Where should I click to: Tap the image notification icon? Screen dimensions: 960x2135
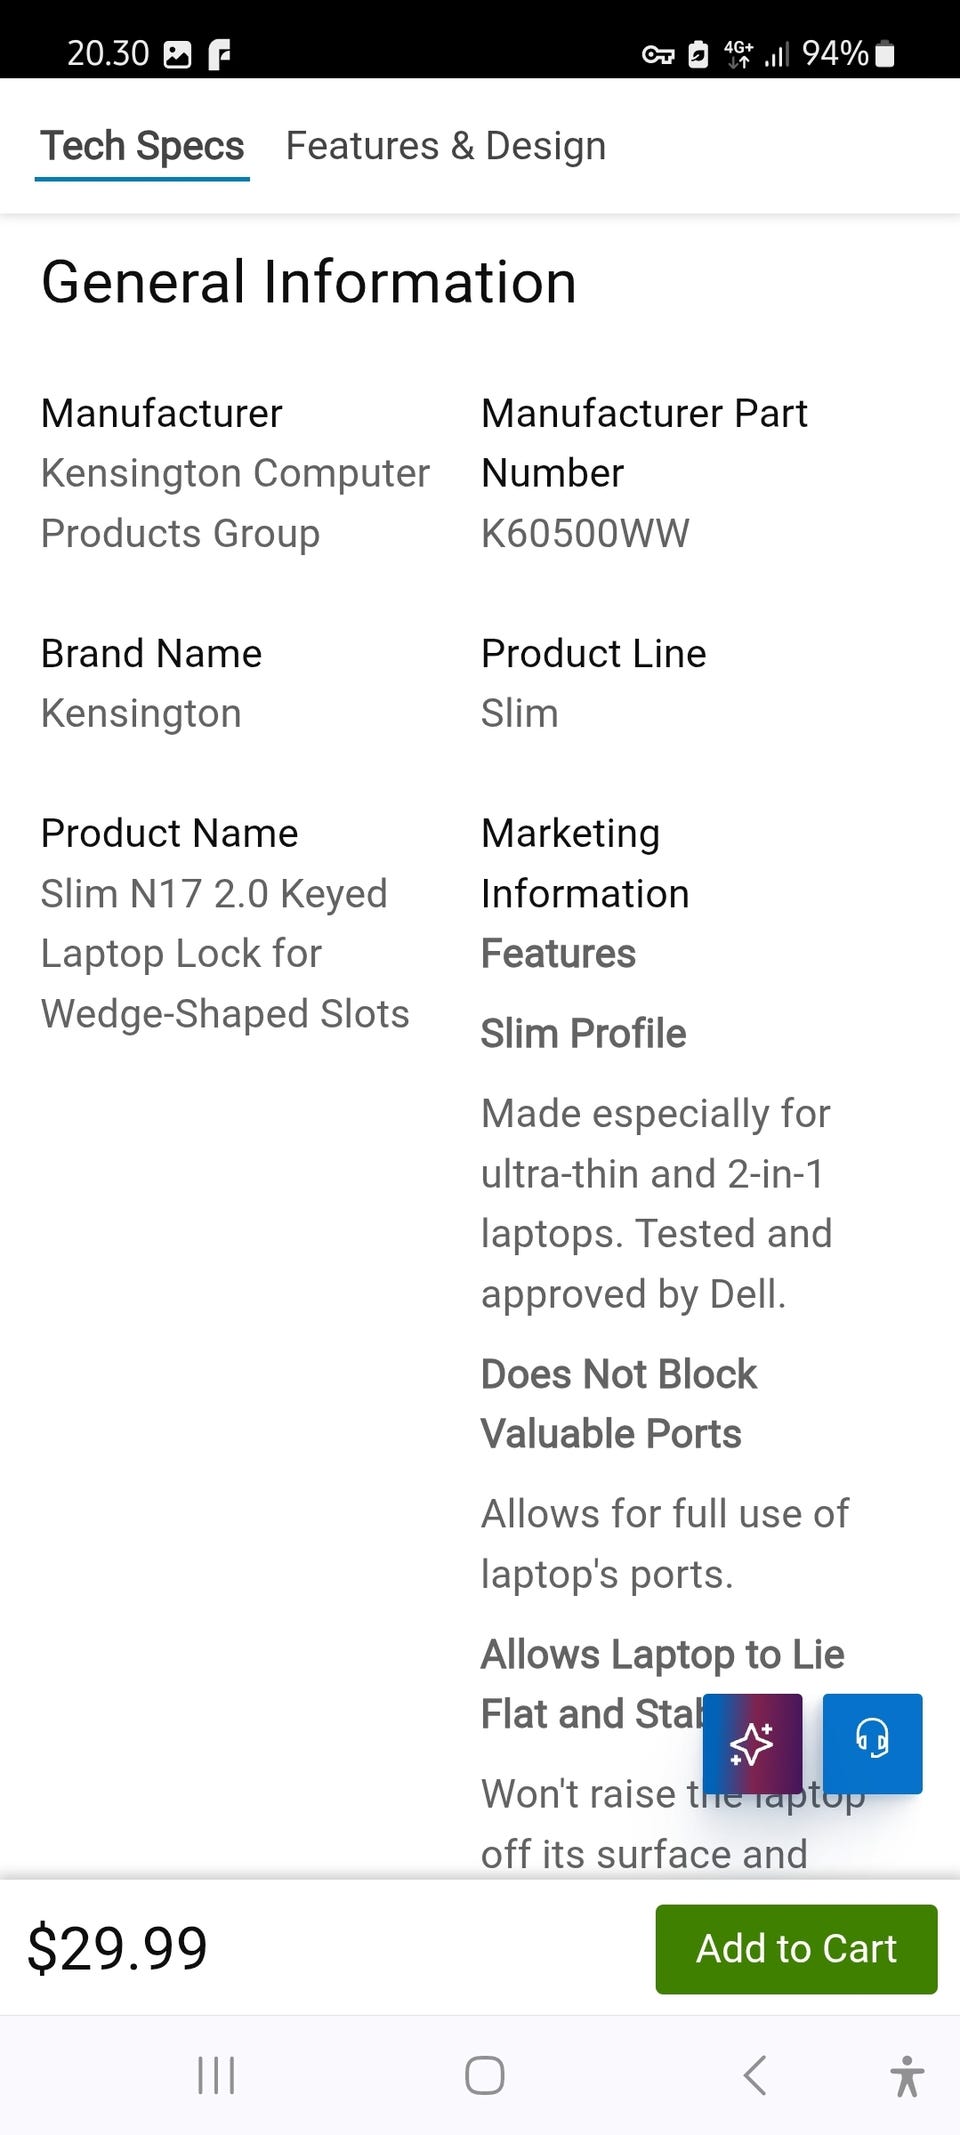point(177,54)
